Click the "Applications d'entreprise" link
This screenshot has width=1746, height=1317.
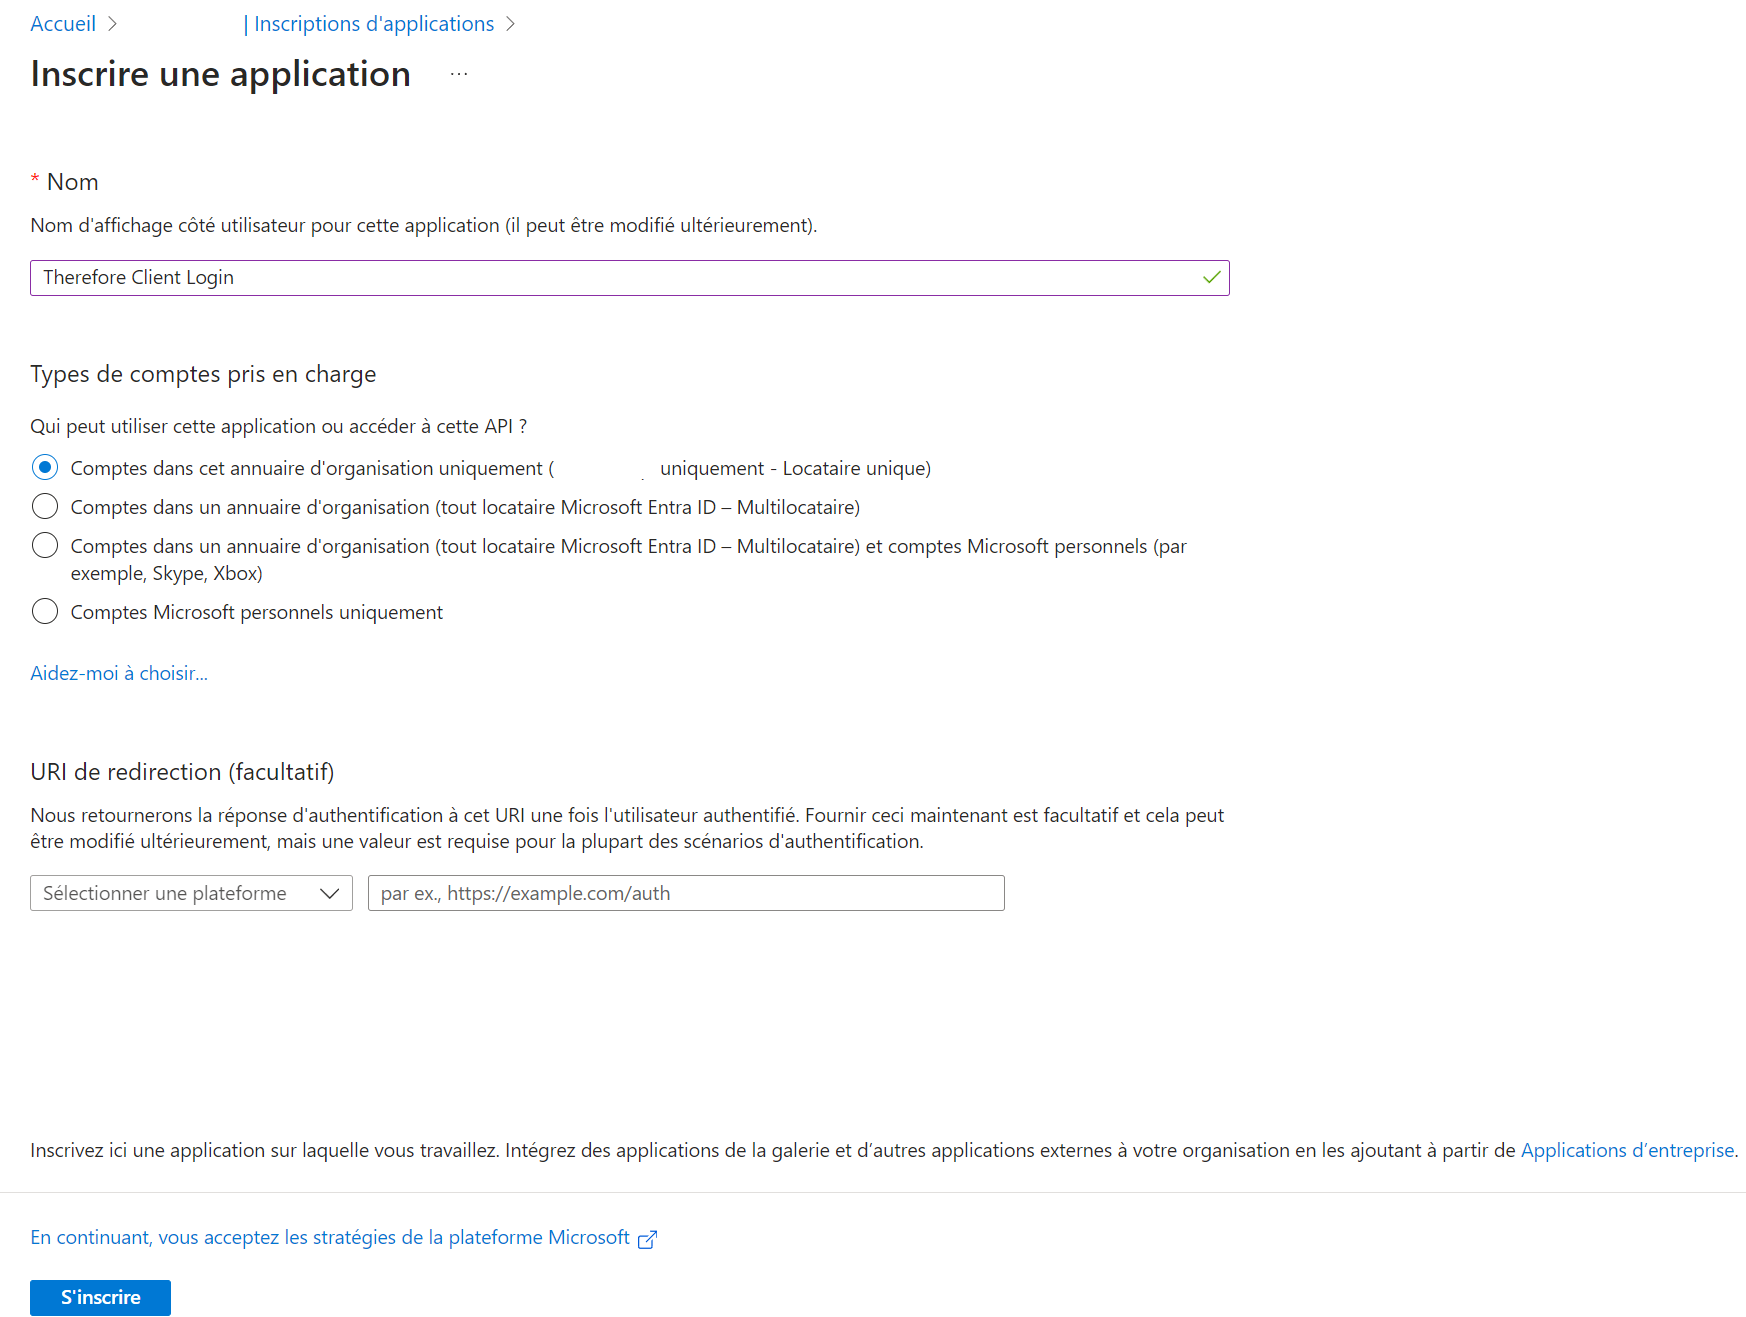coord(1625,1150)
